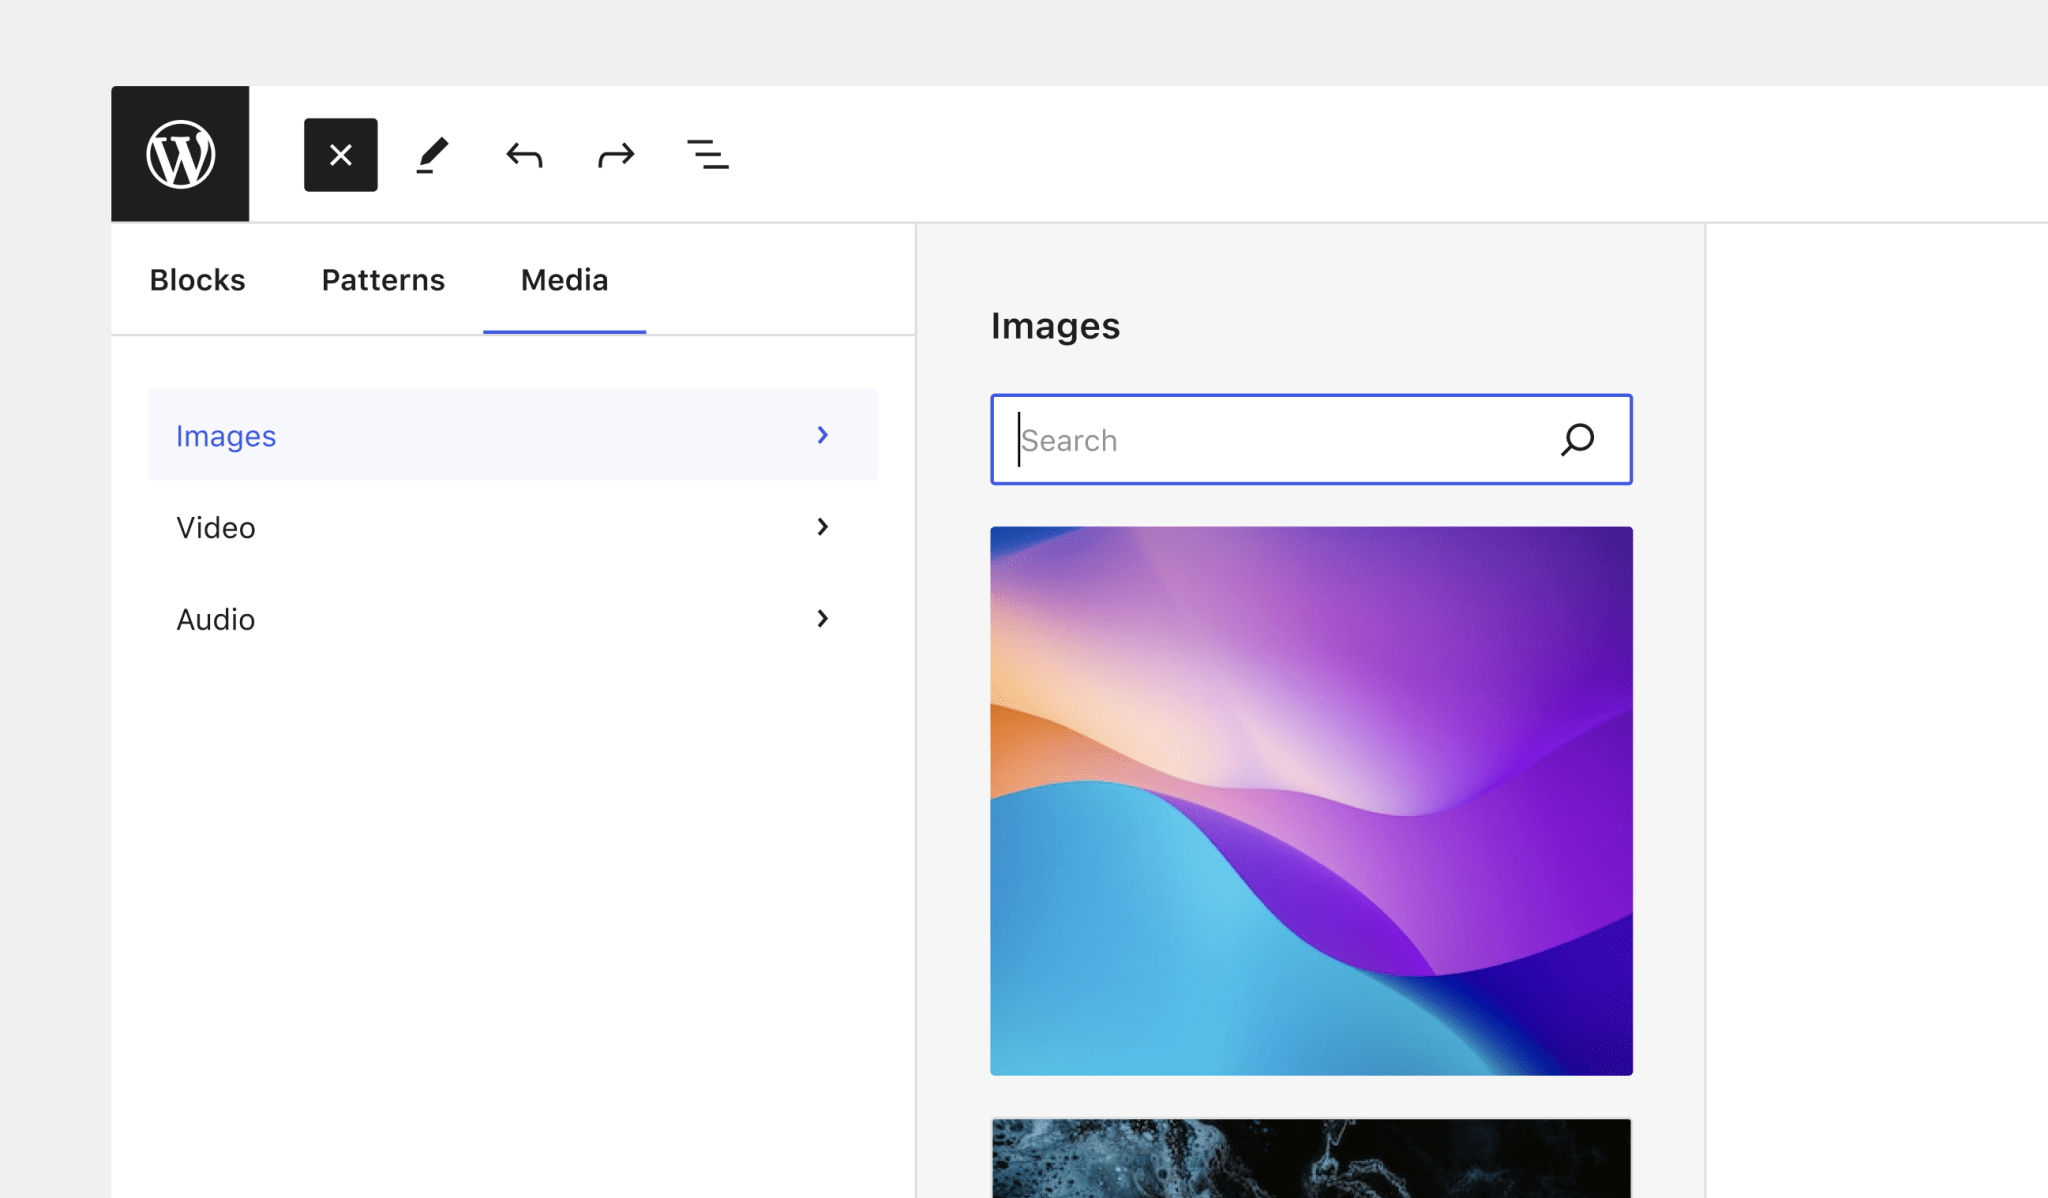Click the search magnifier icon
2048x1198 pixels.
coord(1576,439)
